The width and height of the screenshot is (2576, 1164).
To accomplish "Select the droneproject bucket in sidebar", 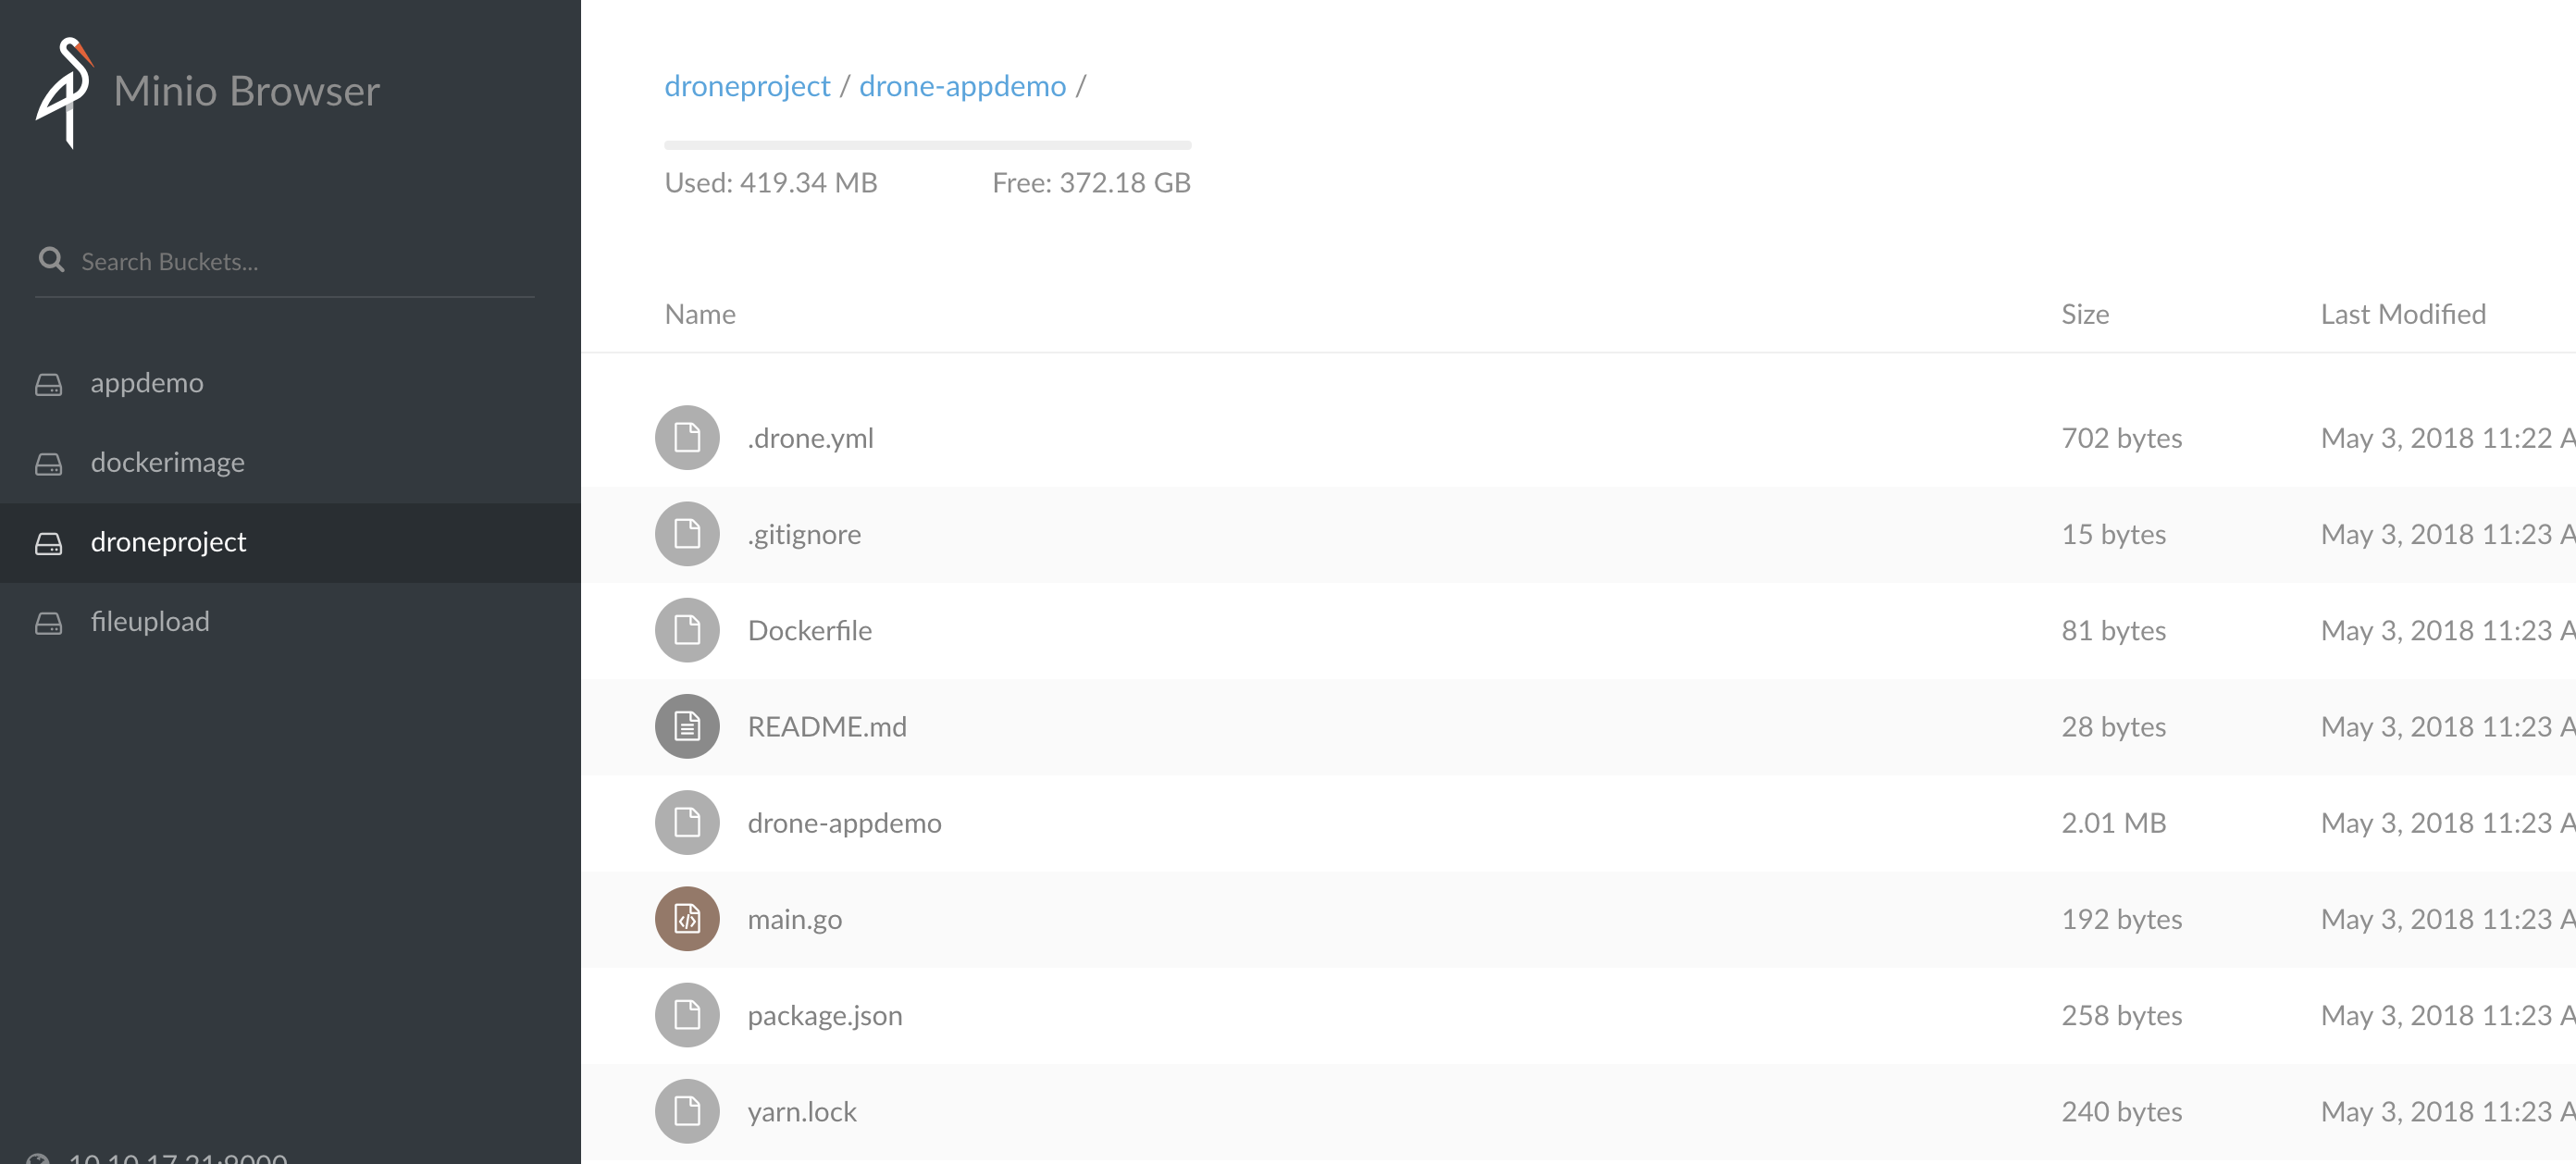I will click(x=168, y=542).
